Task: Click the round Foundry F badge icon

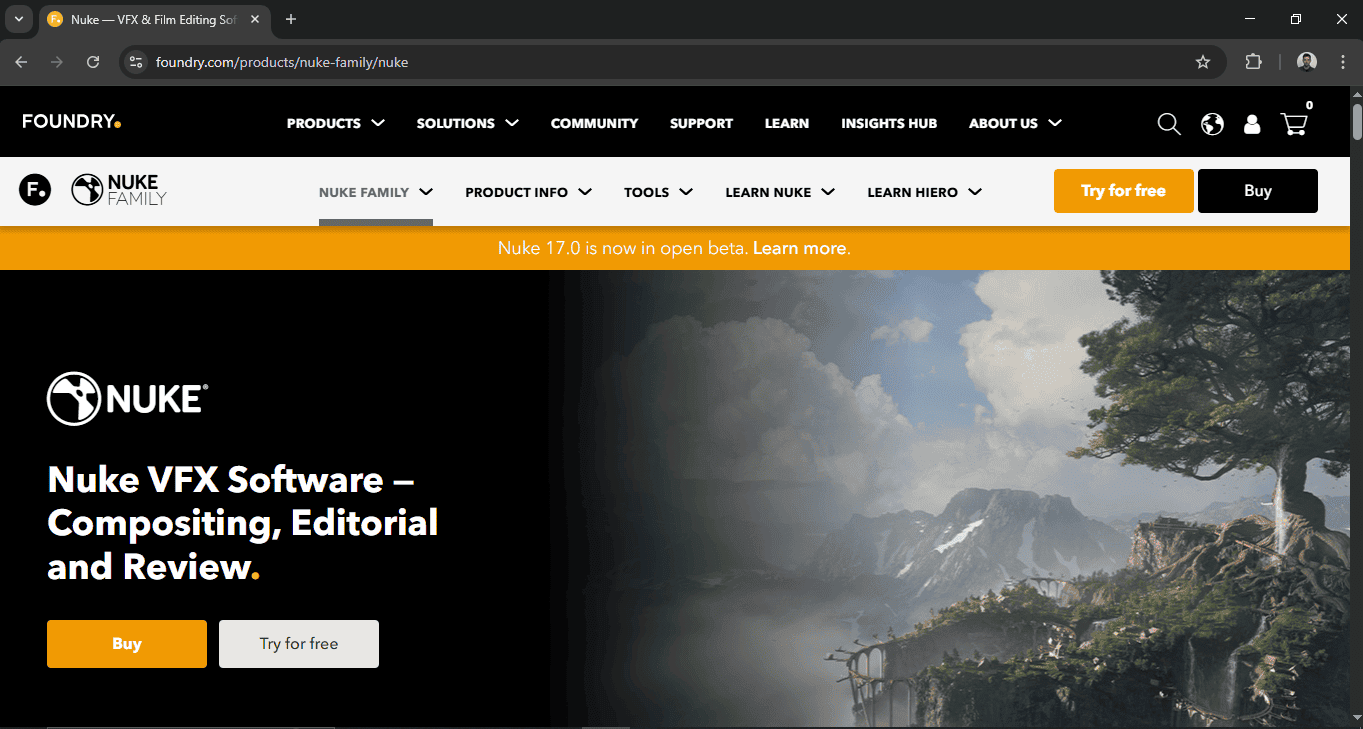Action: 35,189
